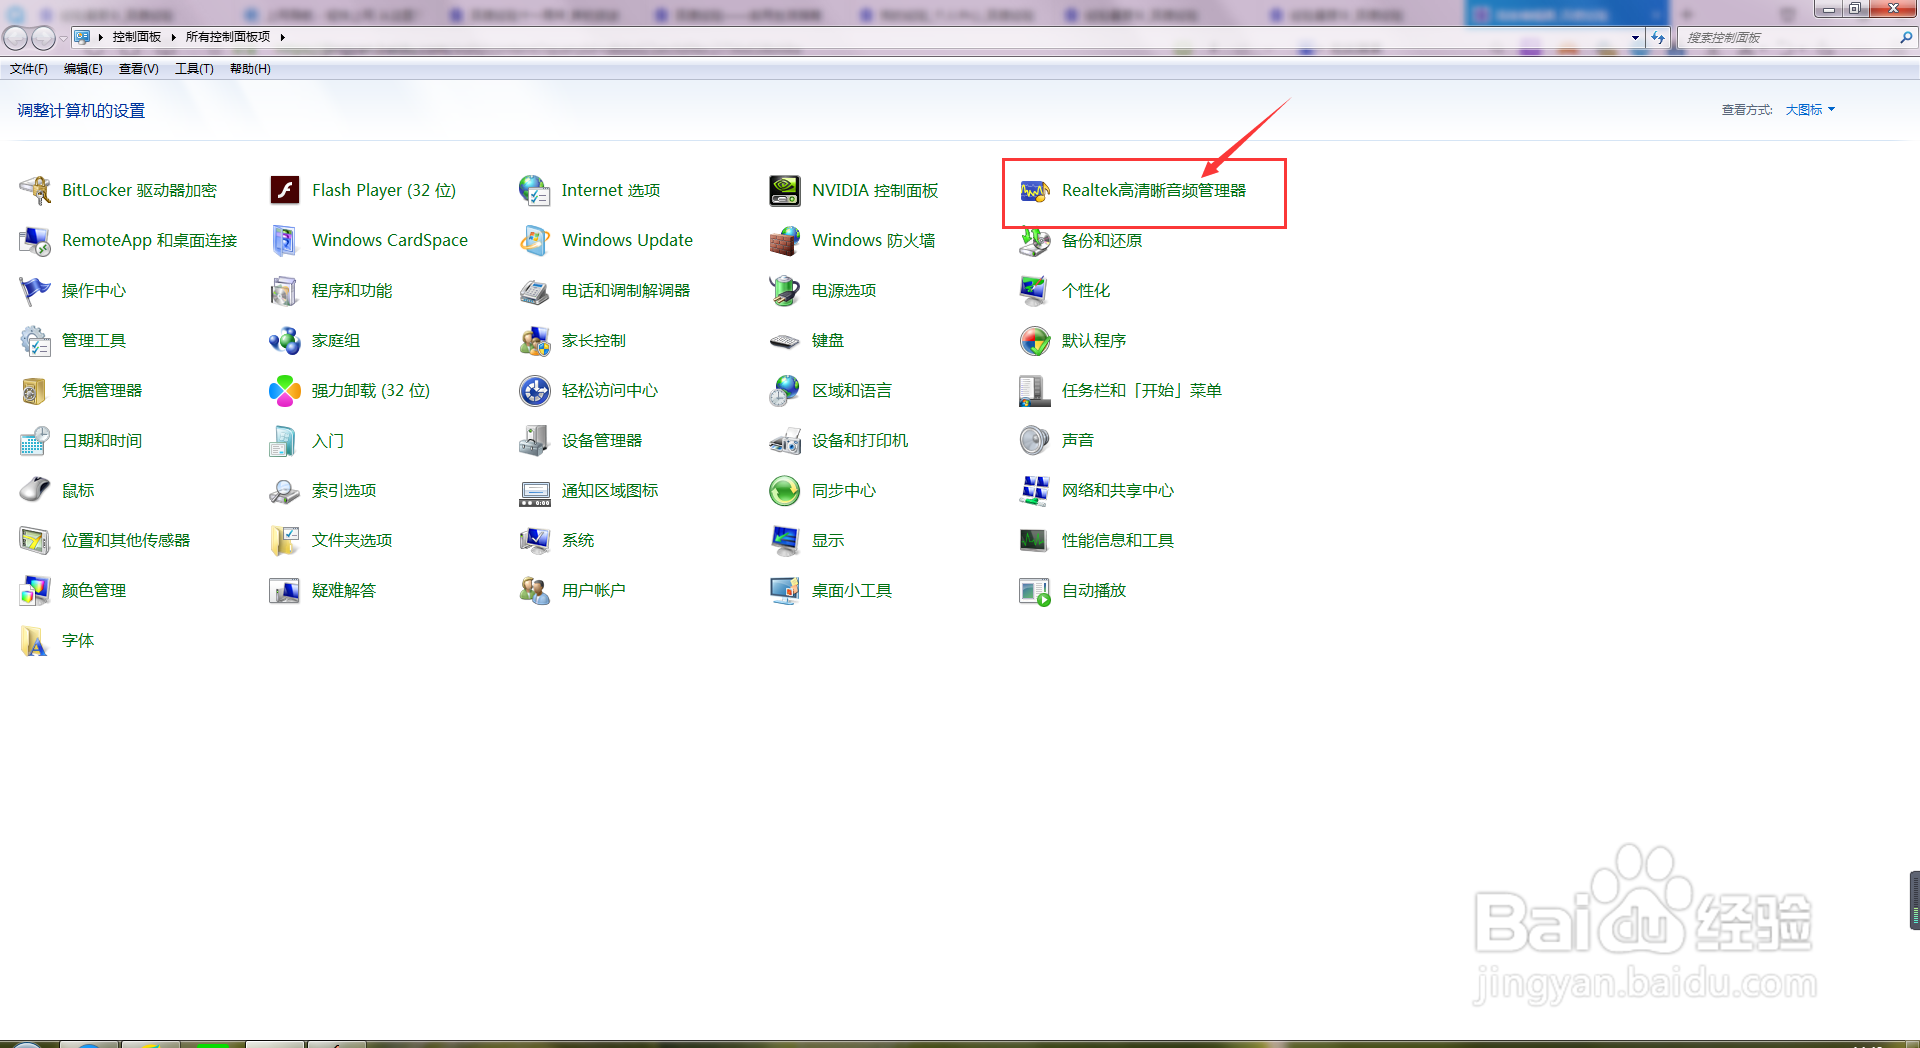Click the 系统 link

[578, 540]
